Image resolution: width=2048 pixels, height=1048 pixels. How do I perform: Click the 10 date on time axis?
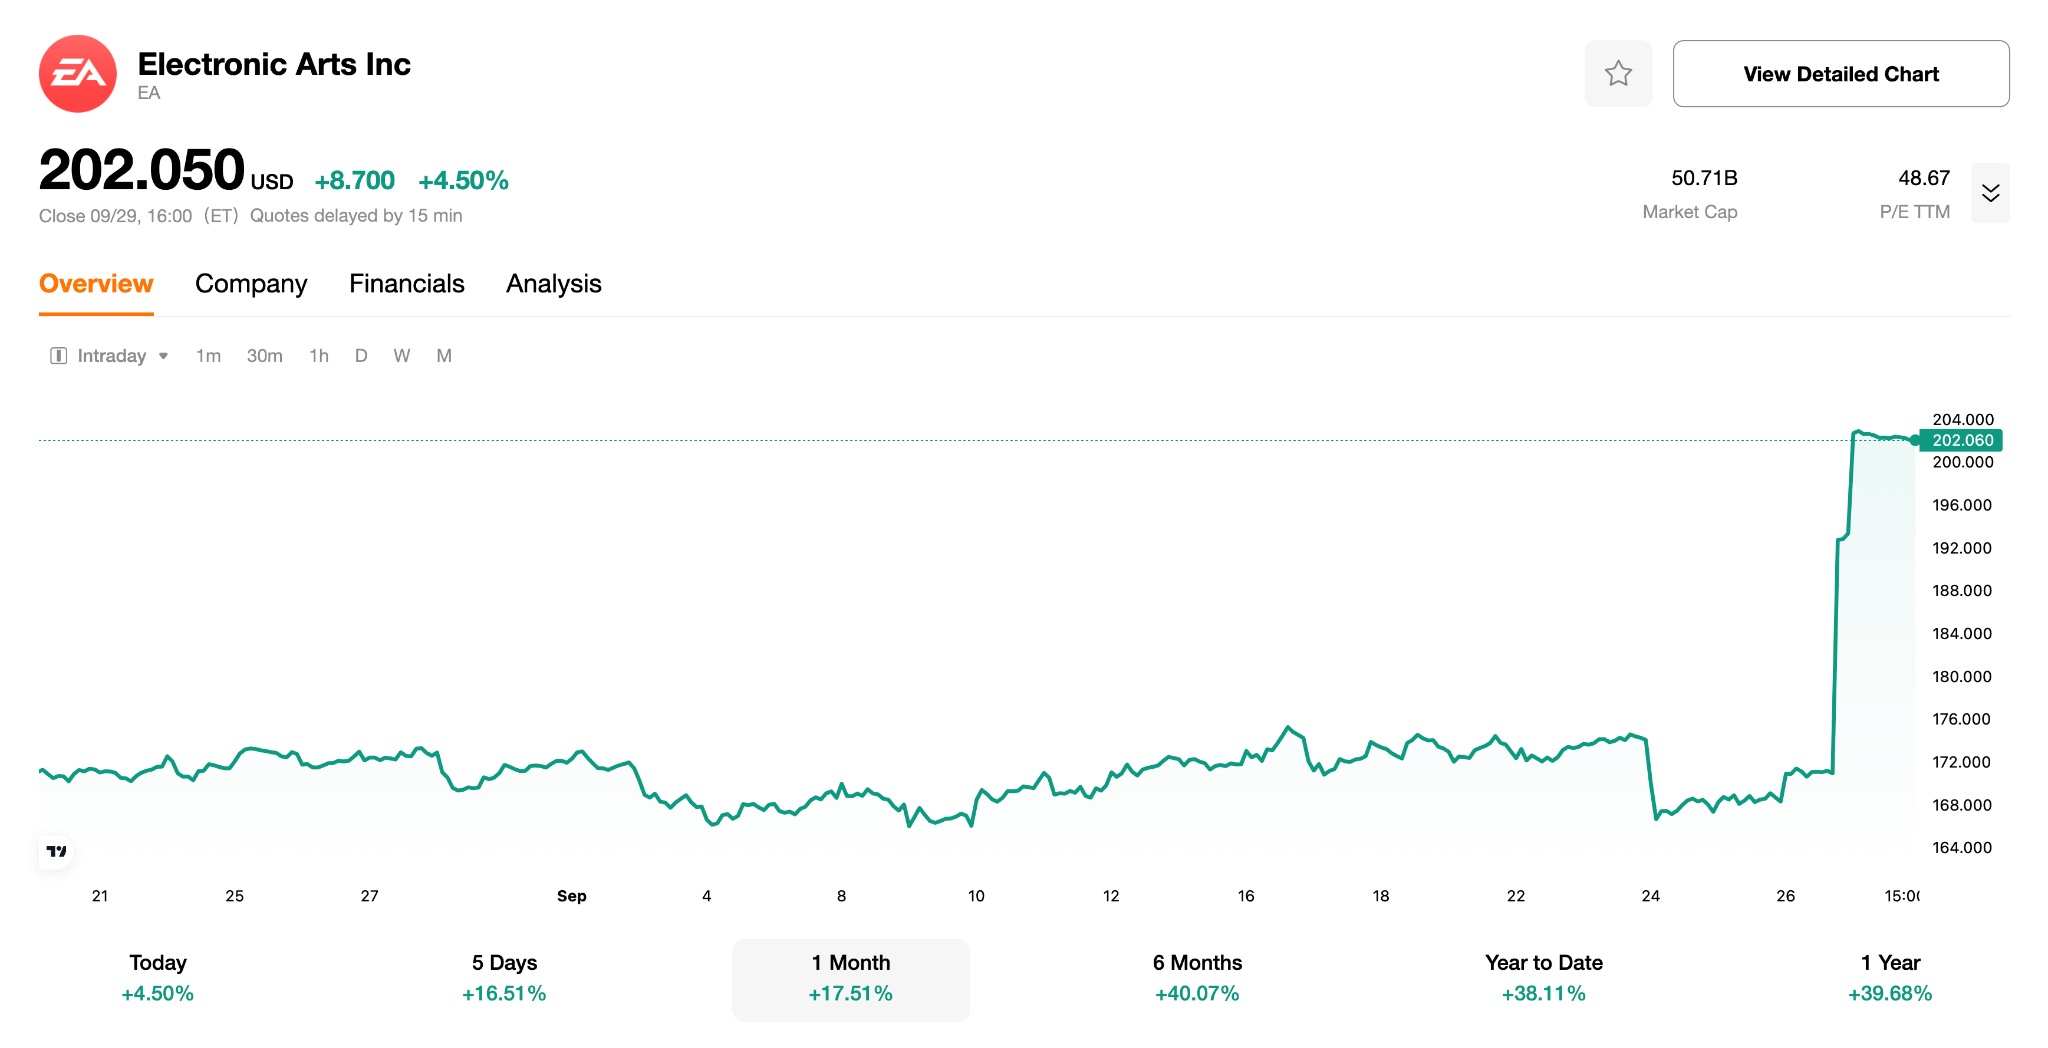pyautogui.click(x=976, y=896)
